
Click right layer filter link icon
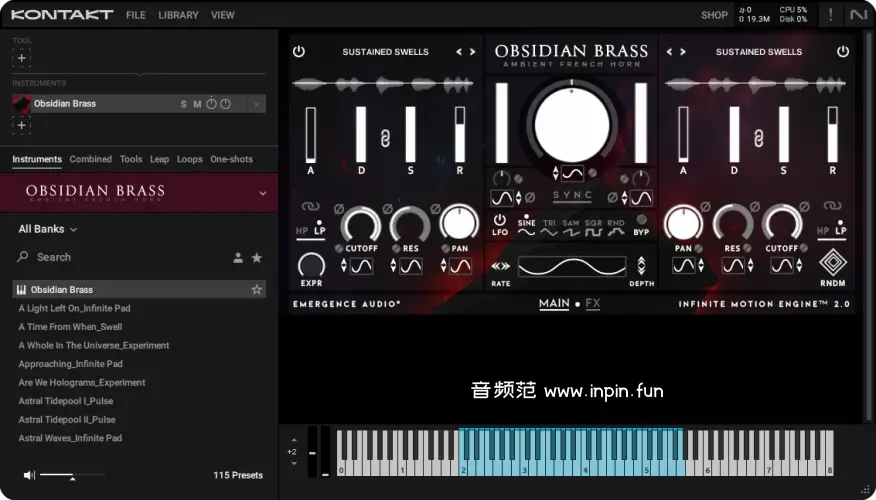(x=832, y=206)
